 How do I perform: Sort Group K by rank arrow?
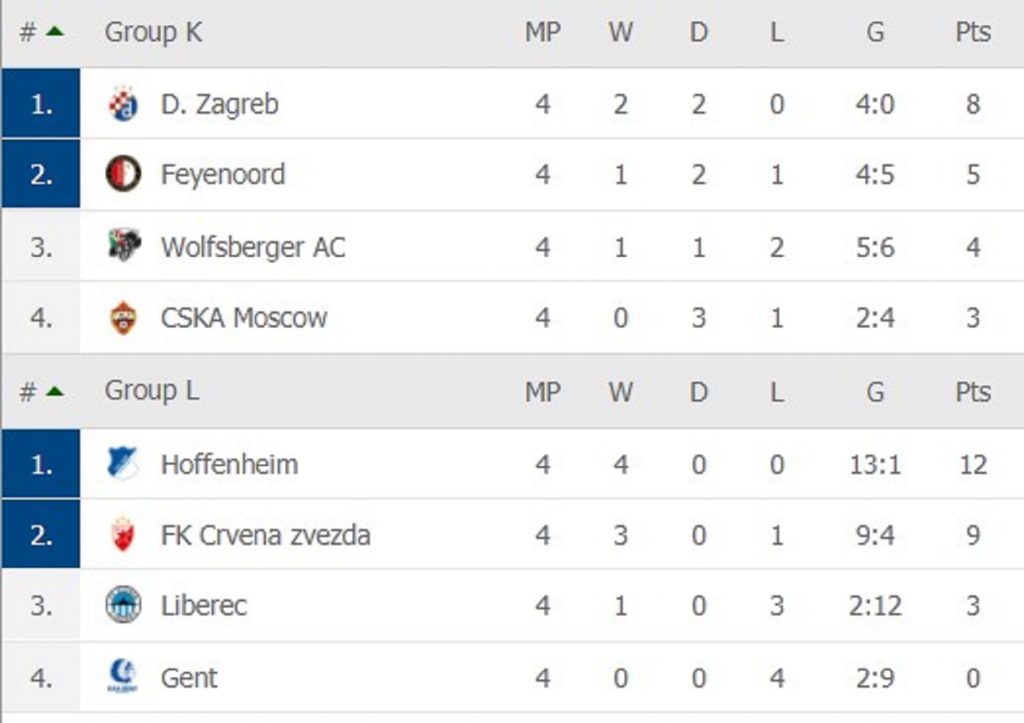pyautogui.click(x=53, y=32)
